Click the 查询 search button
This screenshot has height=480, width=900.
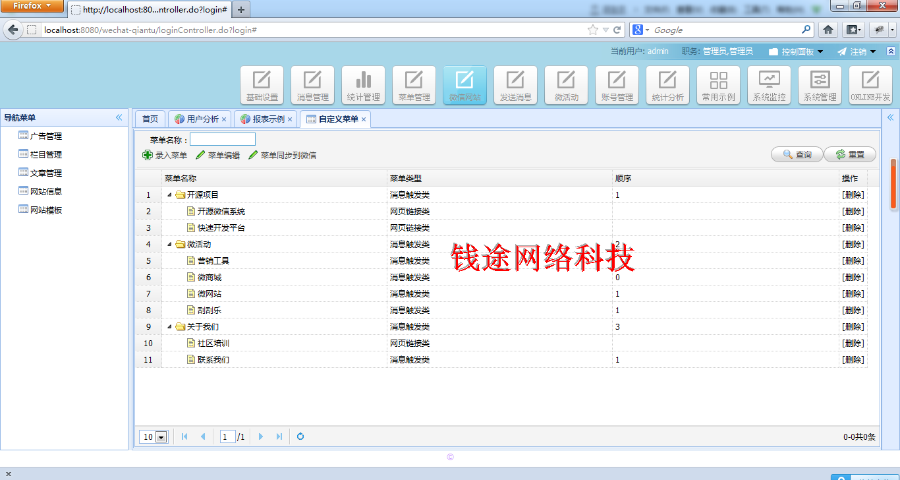(x=797, y=154)
